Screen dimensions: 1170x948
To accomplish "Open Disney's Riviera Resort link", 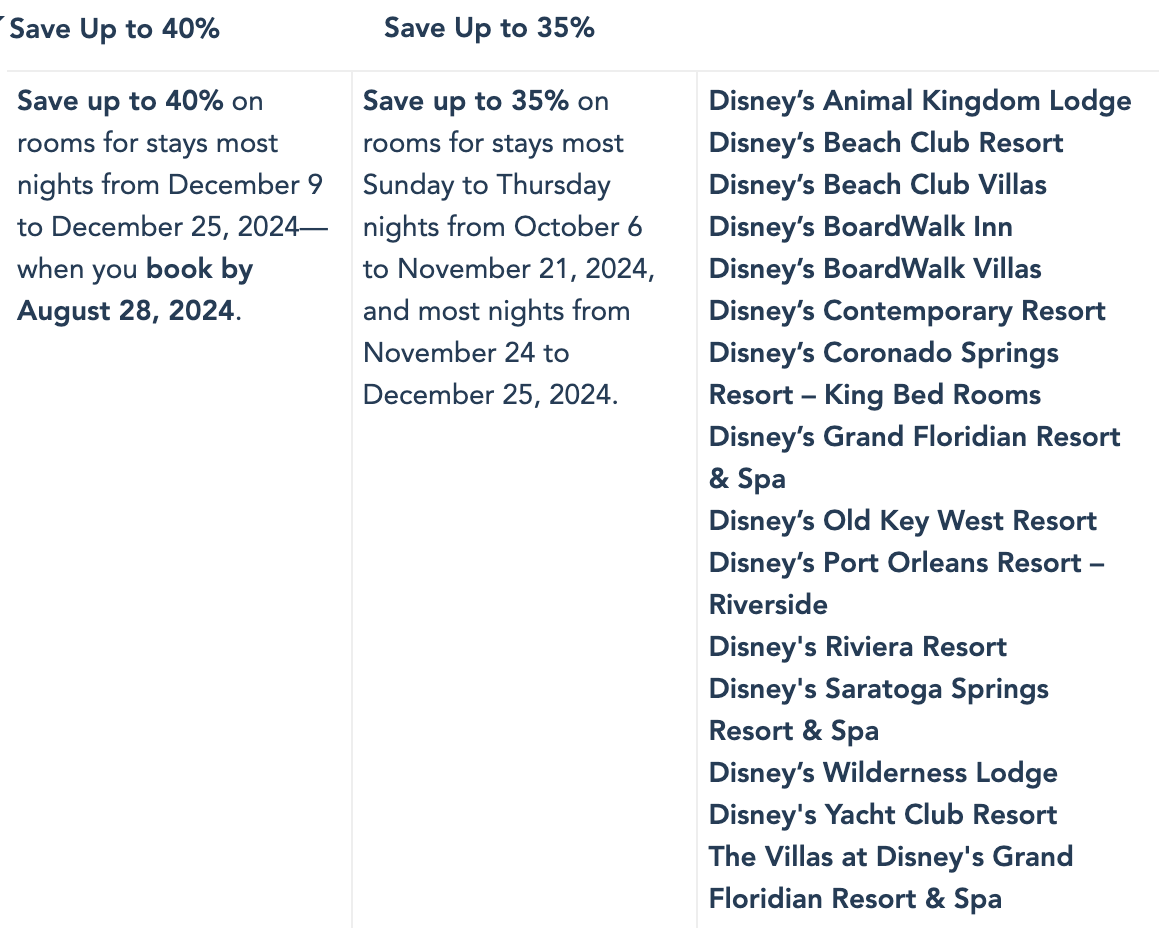I will pos(857,646).
